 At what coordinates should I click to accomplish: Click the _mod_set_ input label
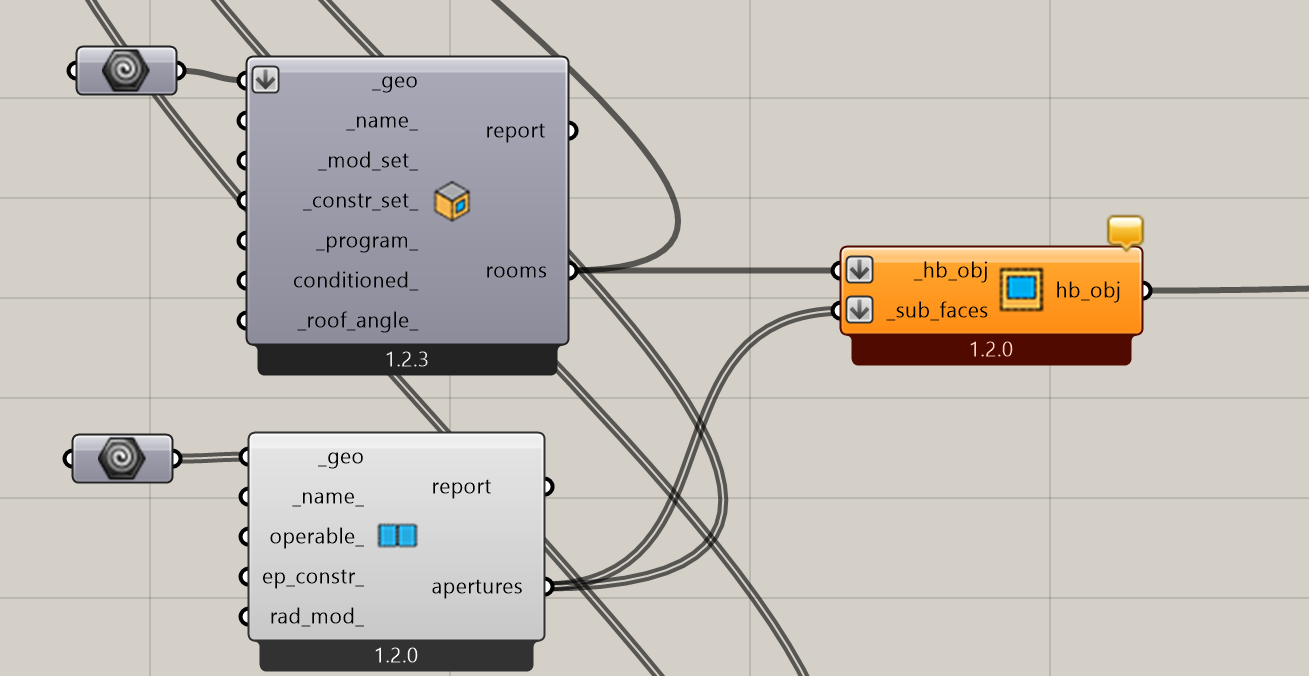[367, 161]
